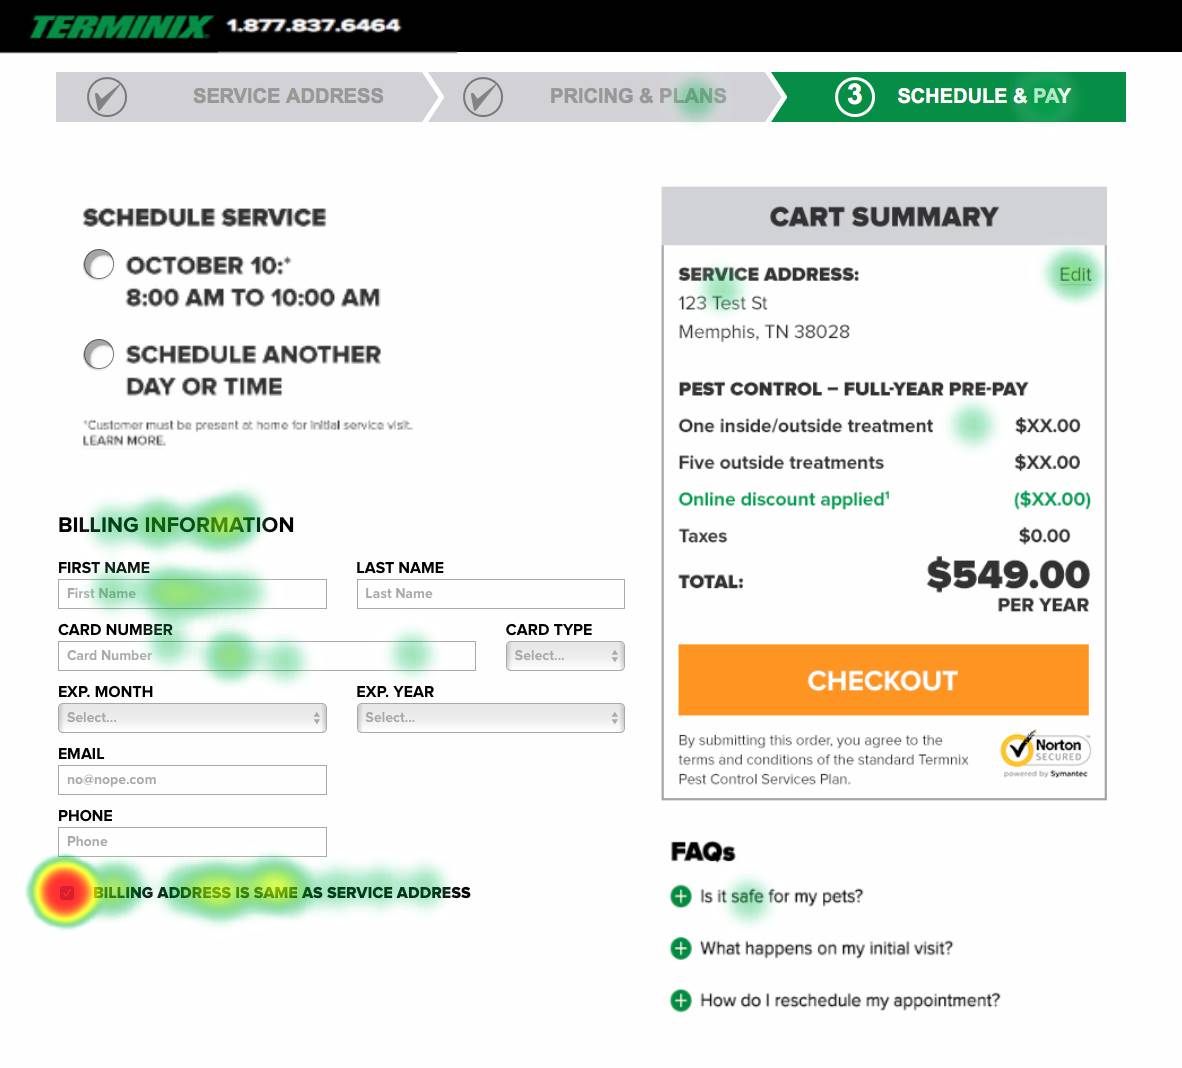This screenshot has width=1182, height=1068.
Task: Select the October 10 8:00 AM time slot
Action: click(99, 265)
